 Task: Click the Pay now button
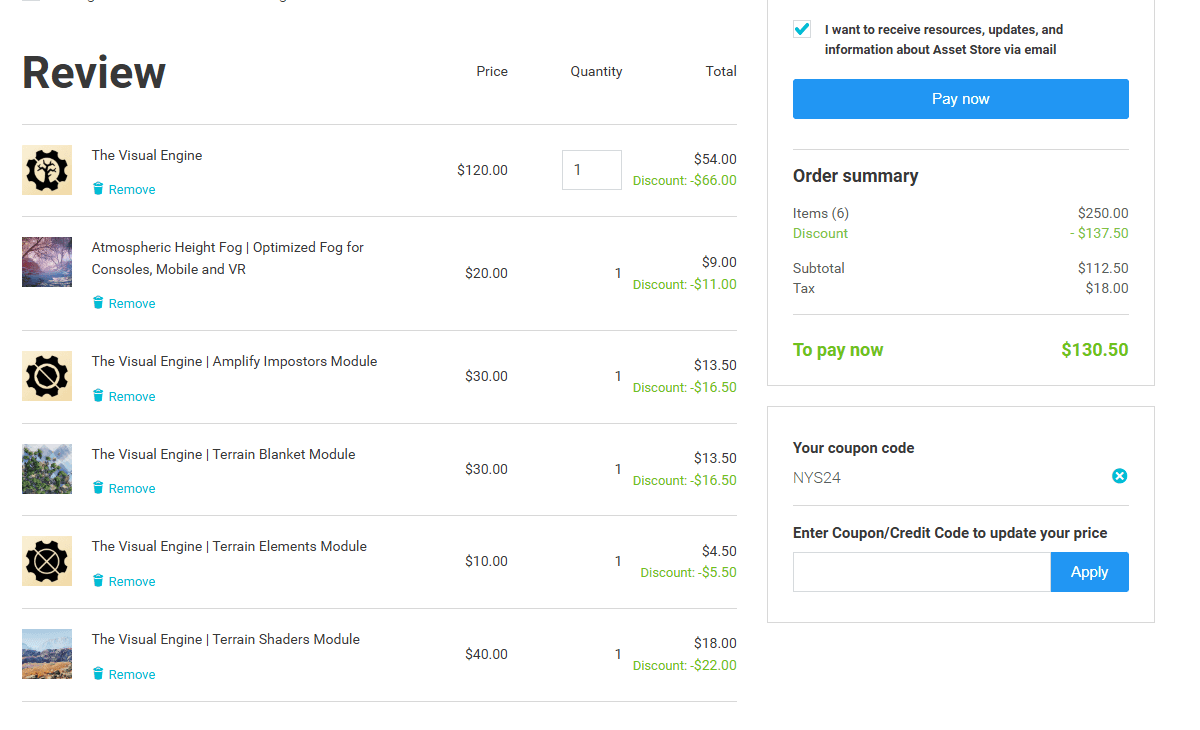(x=961, y=99)
